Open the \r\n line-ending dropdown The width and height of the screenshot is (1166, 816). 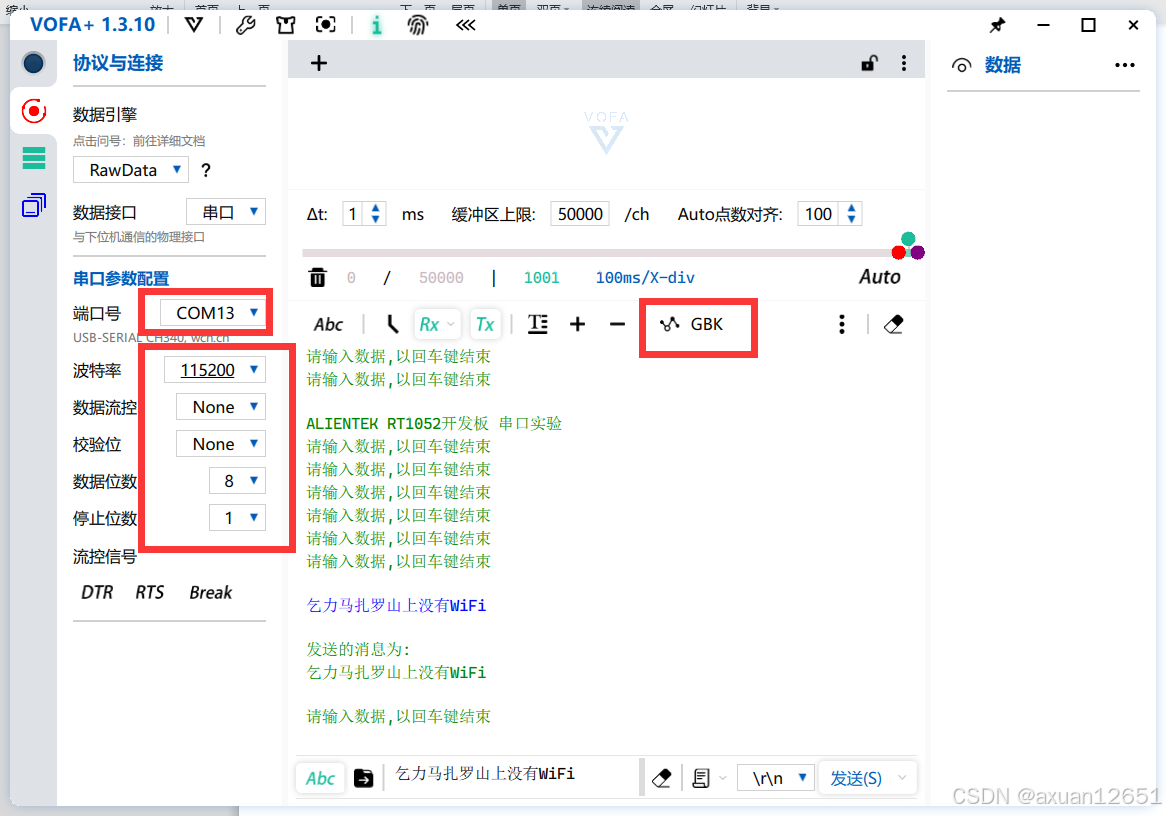pos(775,777)
